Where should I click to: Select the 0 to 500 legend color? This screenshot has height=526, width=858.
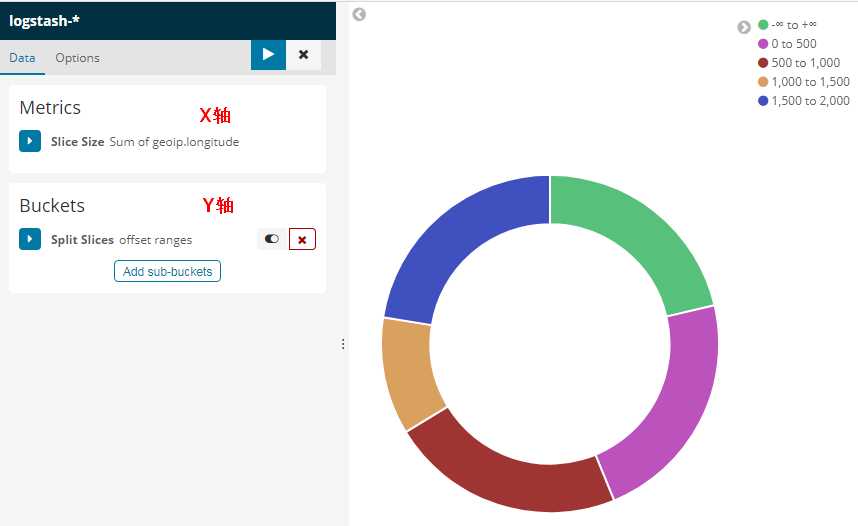click(x=763, y=44)
